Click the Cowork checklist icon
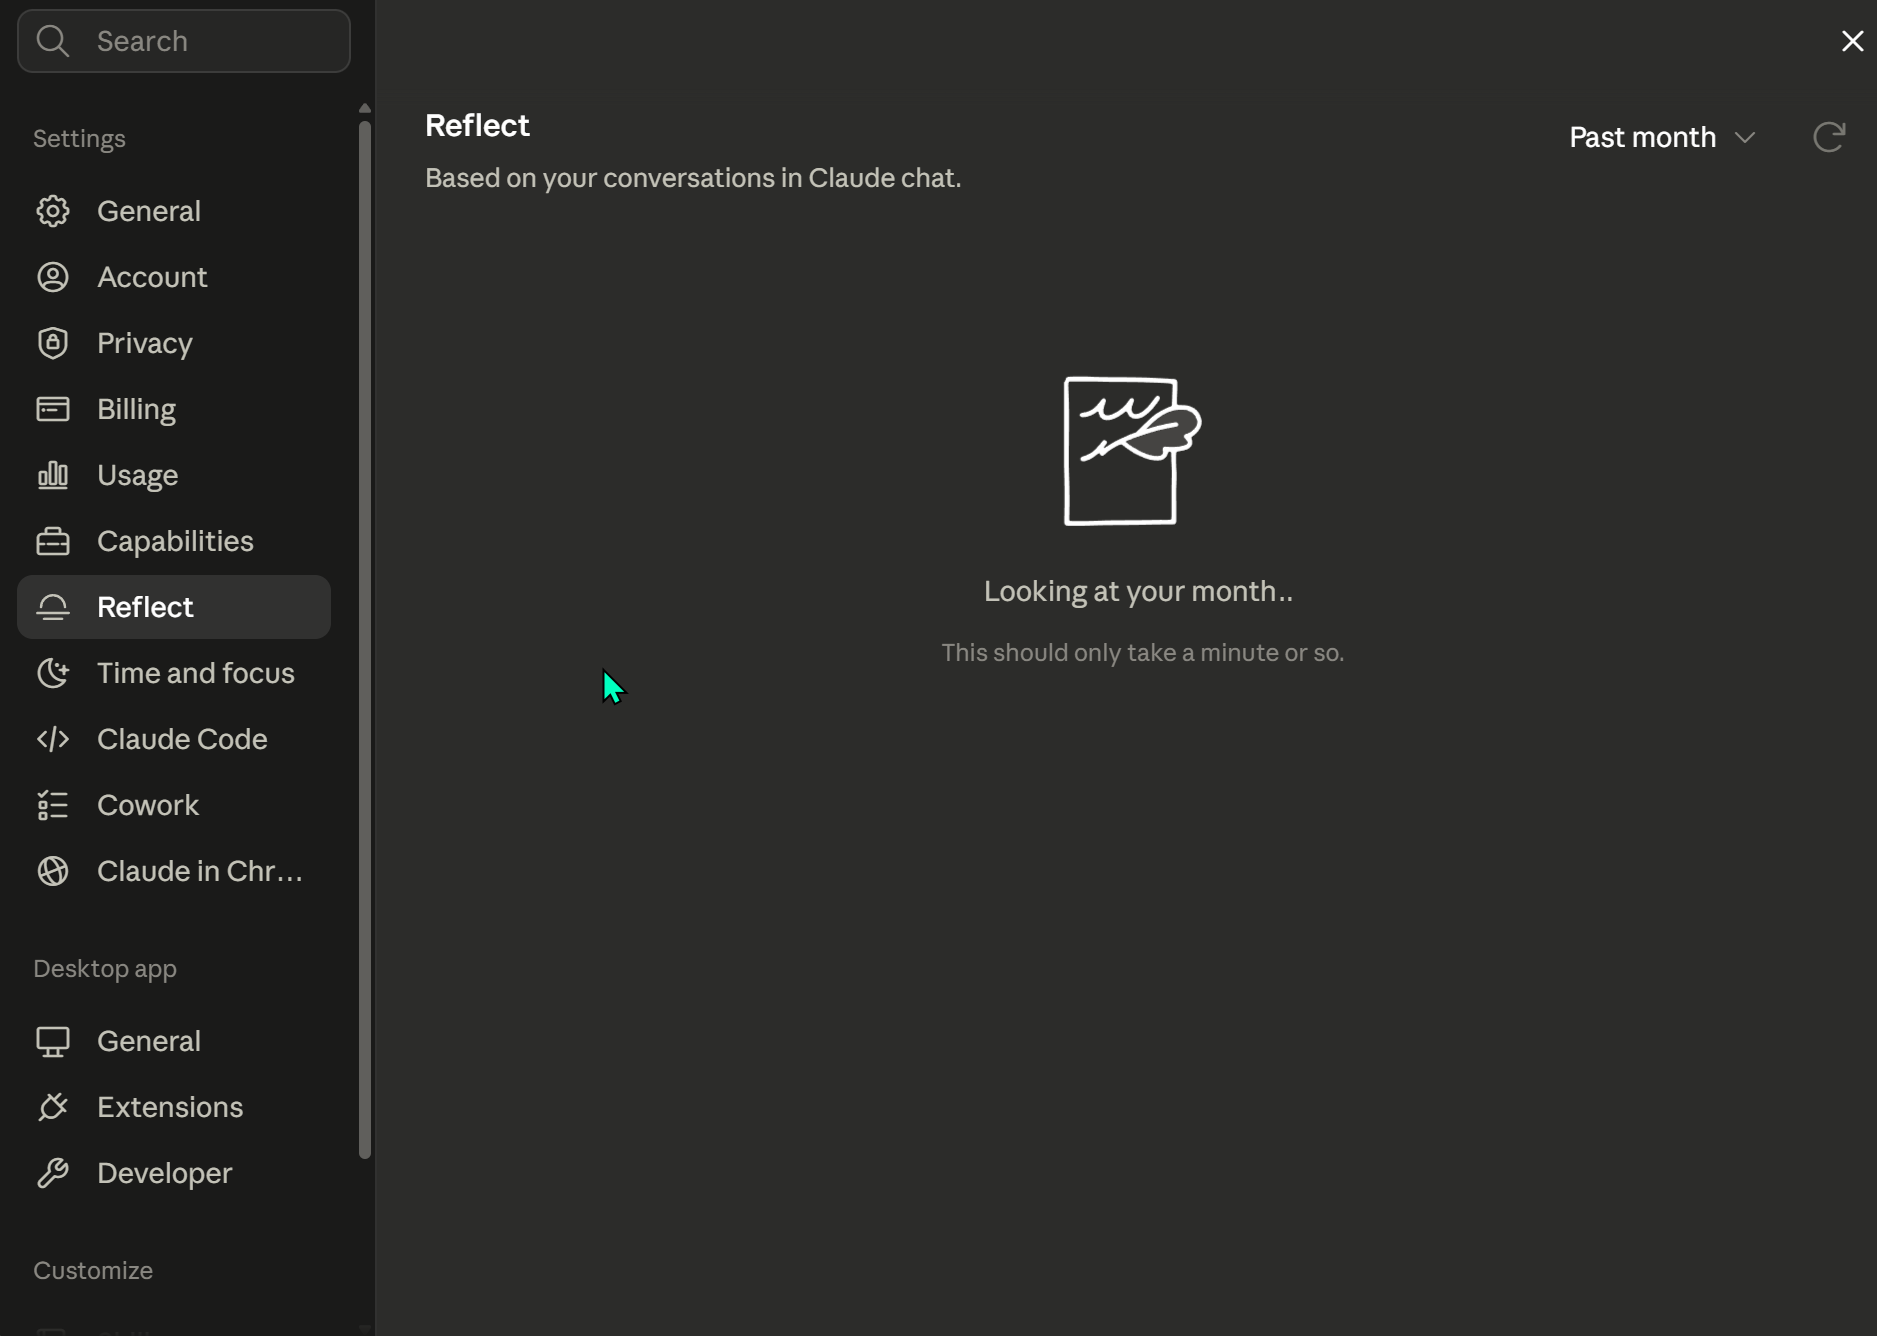This screenshot has width=1877, height=1336. (53, 805)
